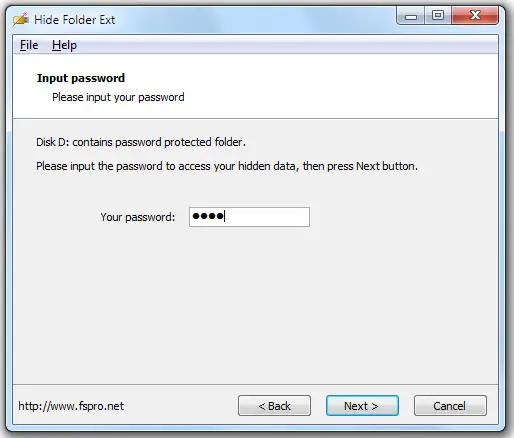Click the 'Please input your password' subtitle
The width and height of the screenshot is (514, 438).
pos(118,97)
